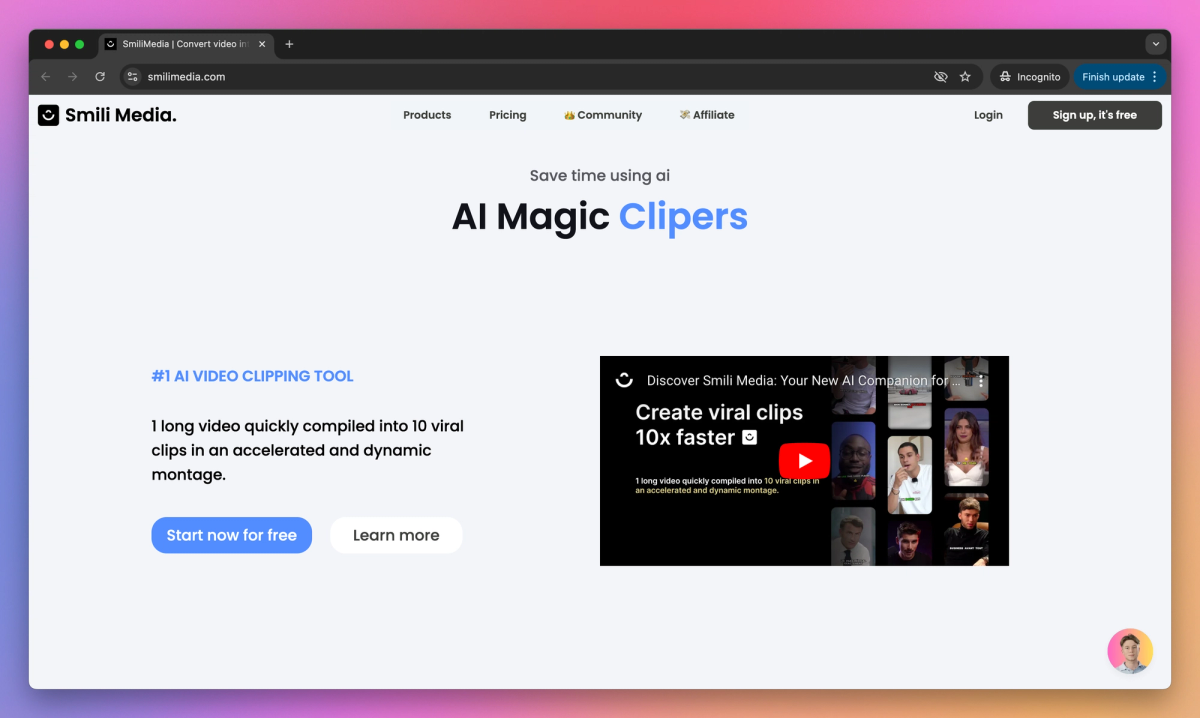Click the 'AI Magic Clipers' heading
Image resolution: width=1200 pixels, height=718 pixels.
click(x=600, y=216)
